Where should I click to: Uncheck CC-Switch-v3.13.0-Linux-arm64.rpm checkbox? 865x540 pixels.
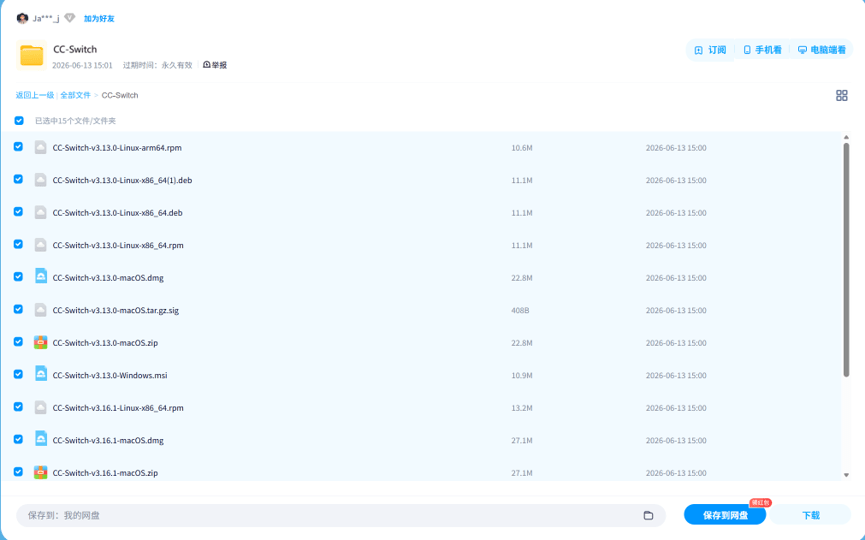(x=18, y=147)
